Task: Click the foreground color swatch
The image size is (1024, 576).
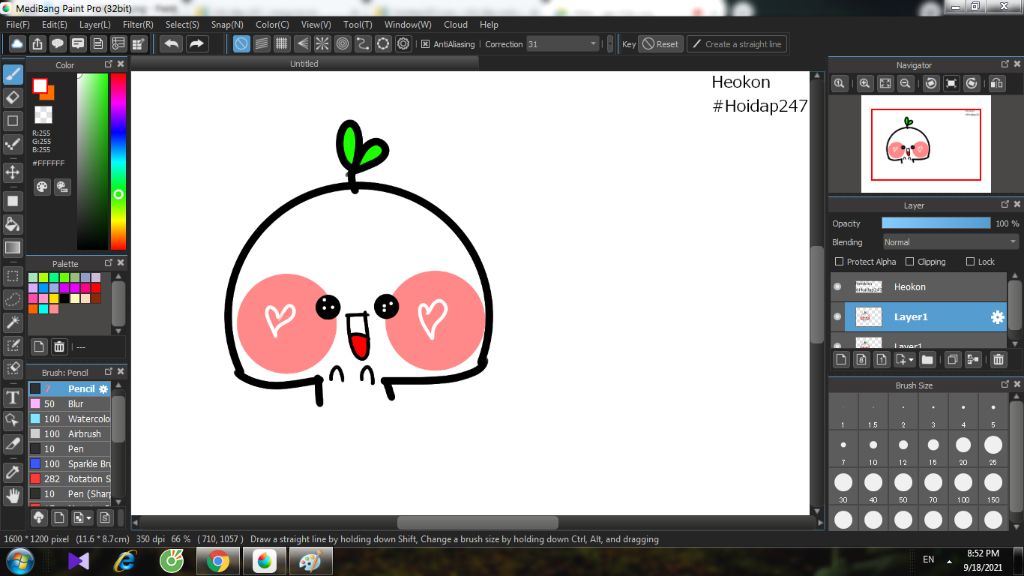Action: coord(40,86)
